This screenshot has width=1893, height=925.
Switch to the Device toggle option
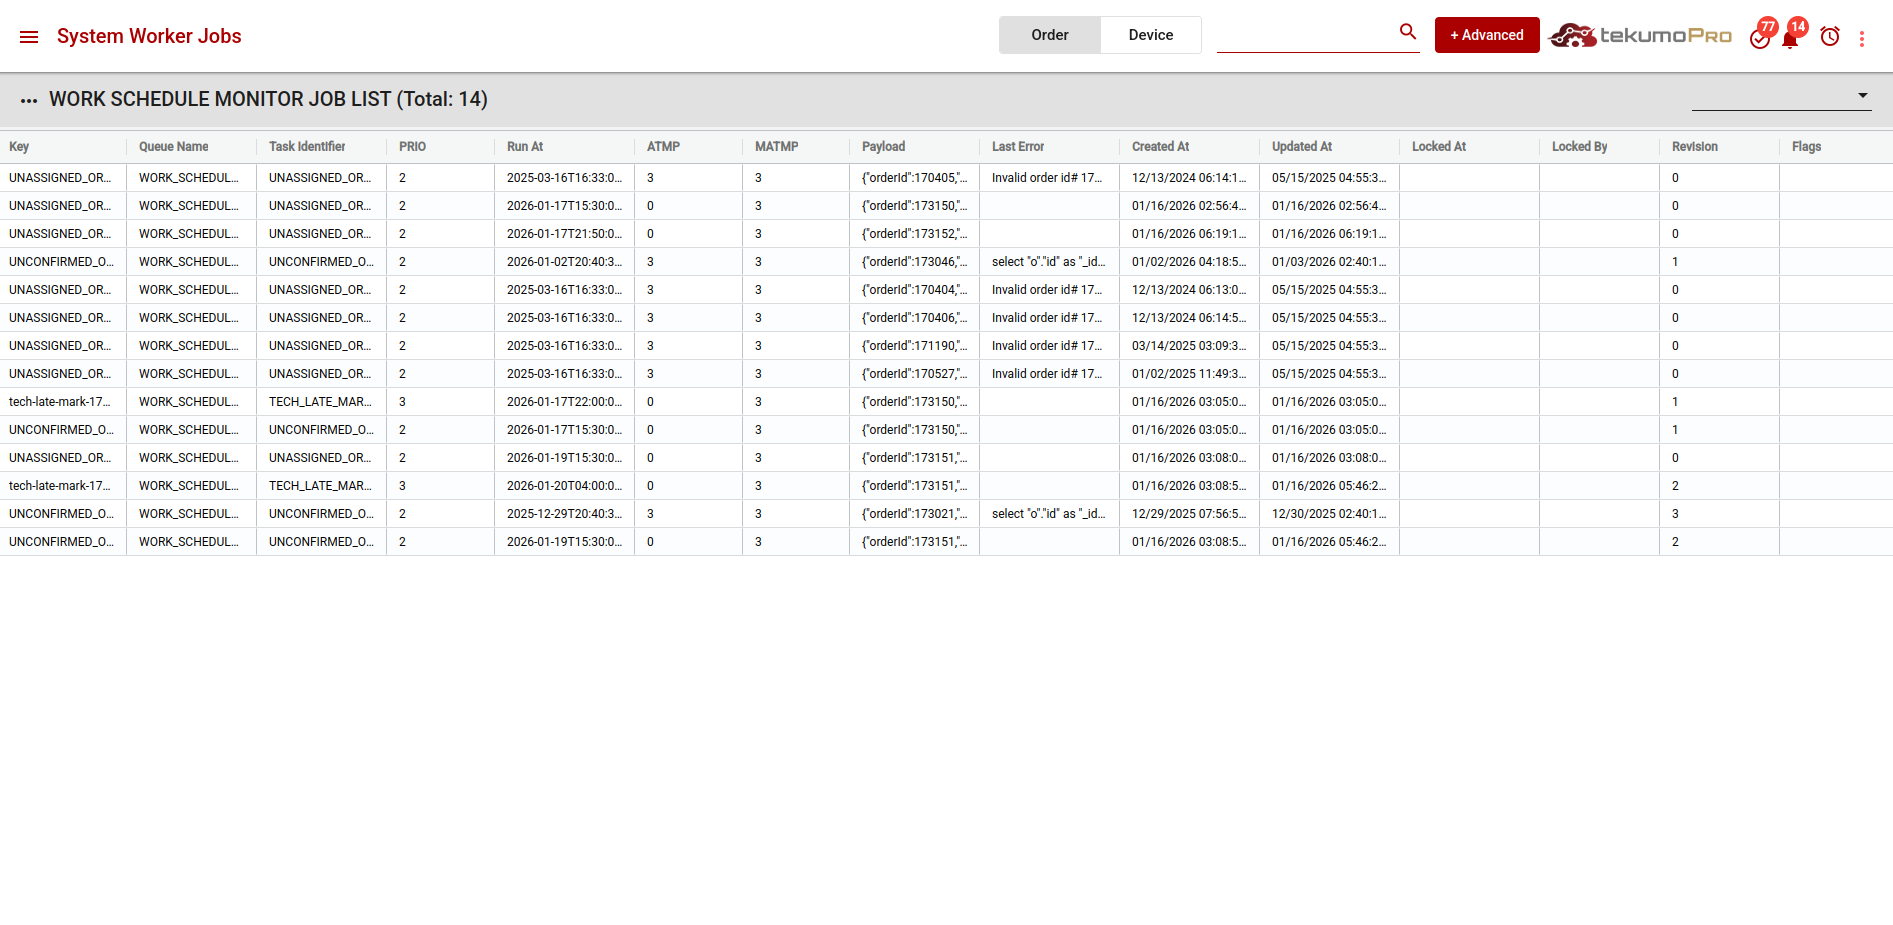pos(1150,35)
